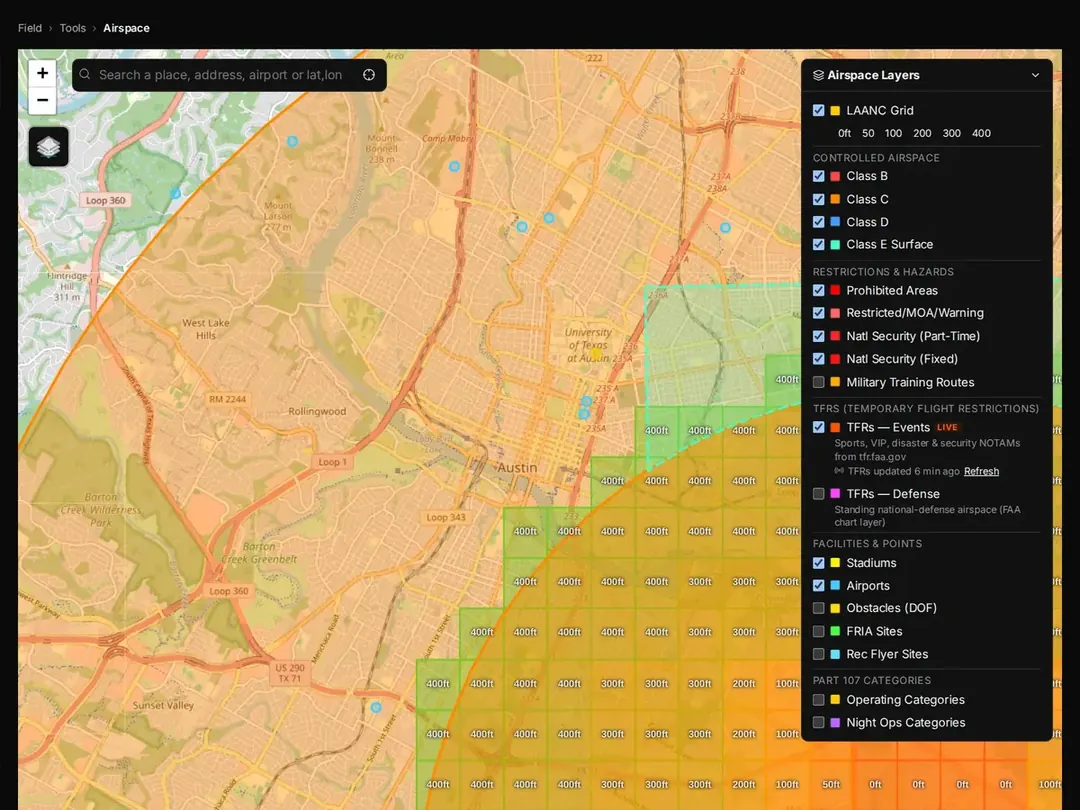
Task: Enable FRIA Sites layer
Action: (818, 631)
